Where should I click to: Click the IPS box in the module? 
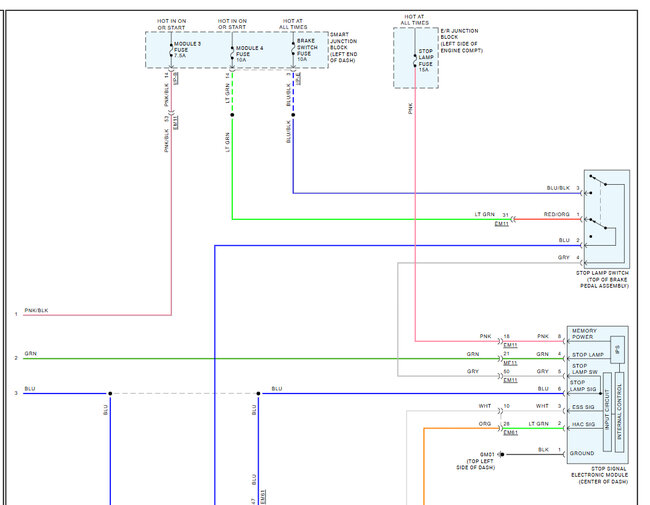click(617, 350)
